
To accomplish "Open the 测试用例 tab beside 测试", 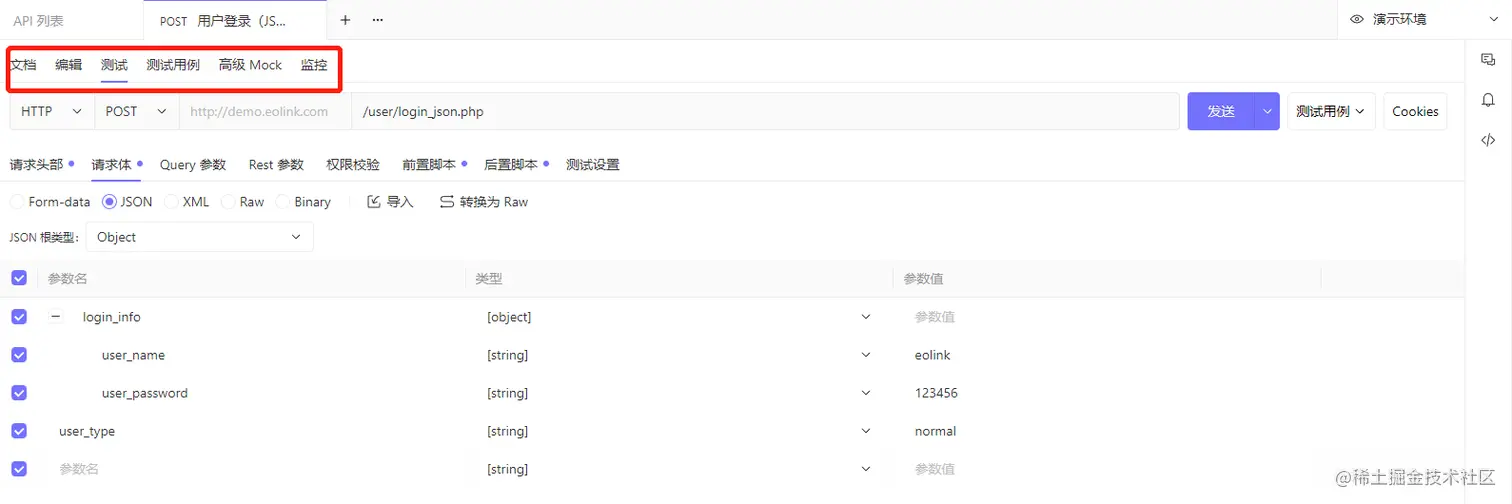I will coord(173,64).
